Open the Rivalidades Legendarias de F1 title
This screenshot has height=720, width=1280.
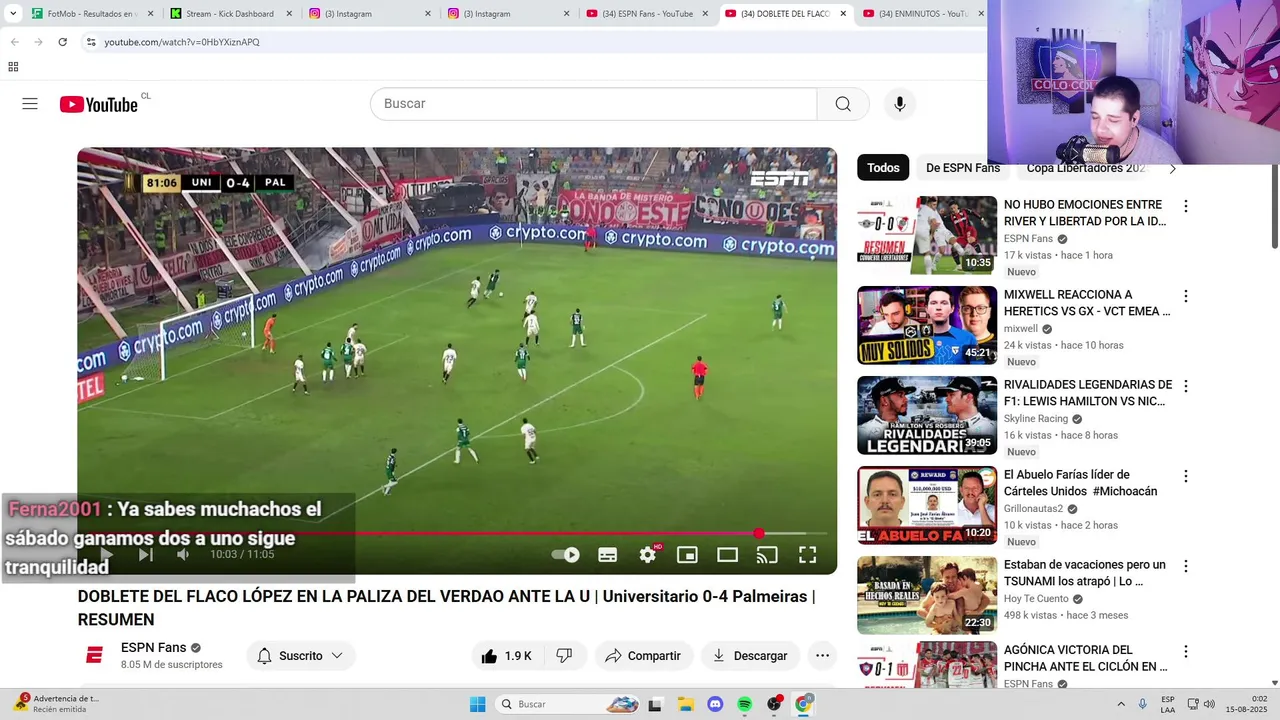point(1088,393)
